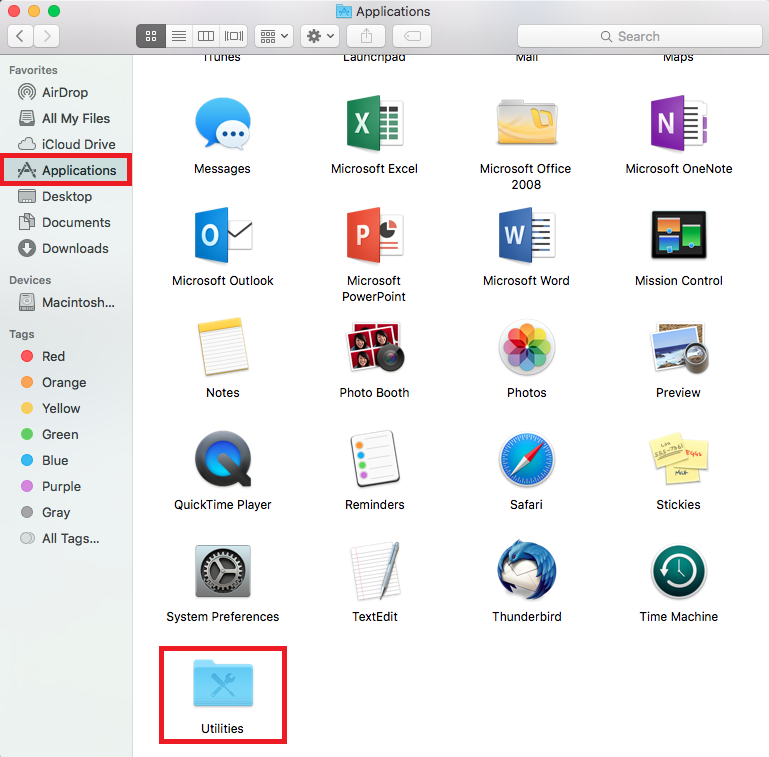Open the Microsoft Office 2008 folder

tap(527, 122)
